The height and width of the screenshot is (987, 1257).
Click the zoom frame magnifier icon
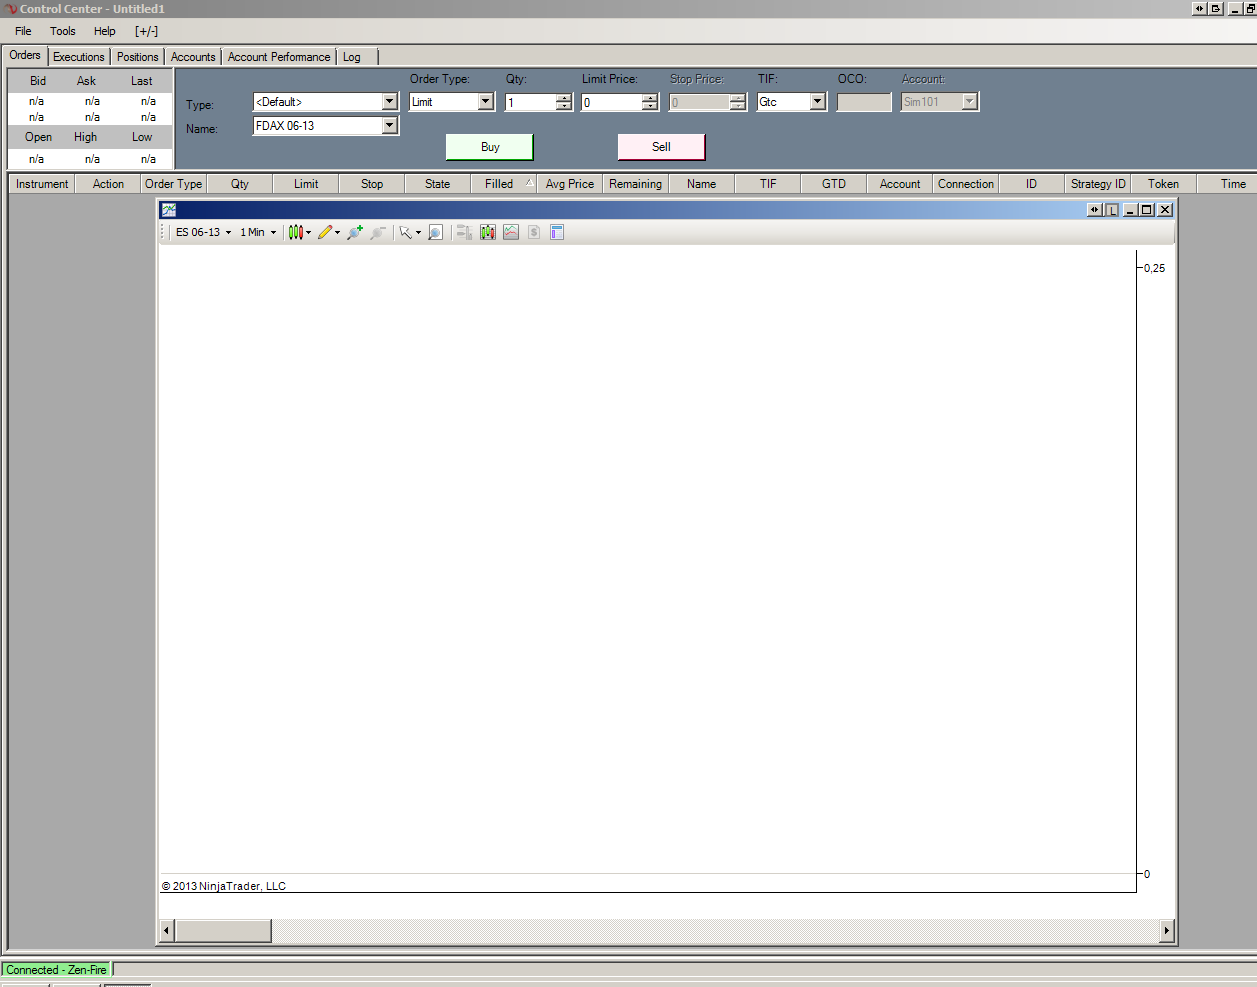click(436, 232)
